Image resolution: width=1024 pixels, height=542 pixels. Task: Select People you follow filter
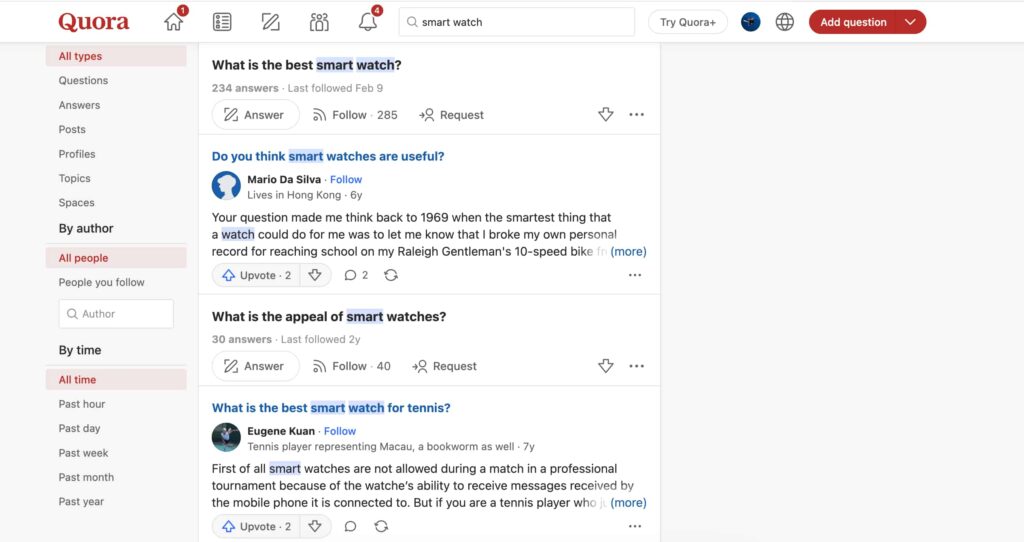[116, 282]
